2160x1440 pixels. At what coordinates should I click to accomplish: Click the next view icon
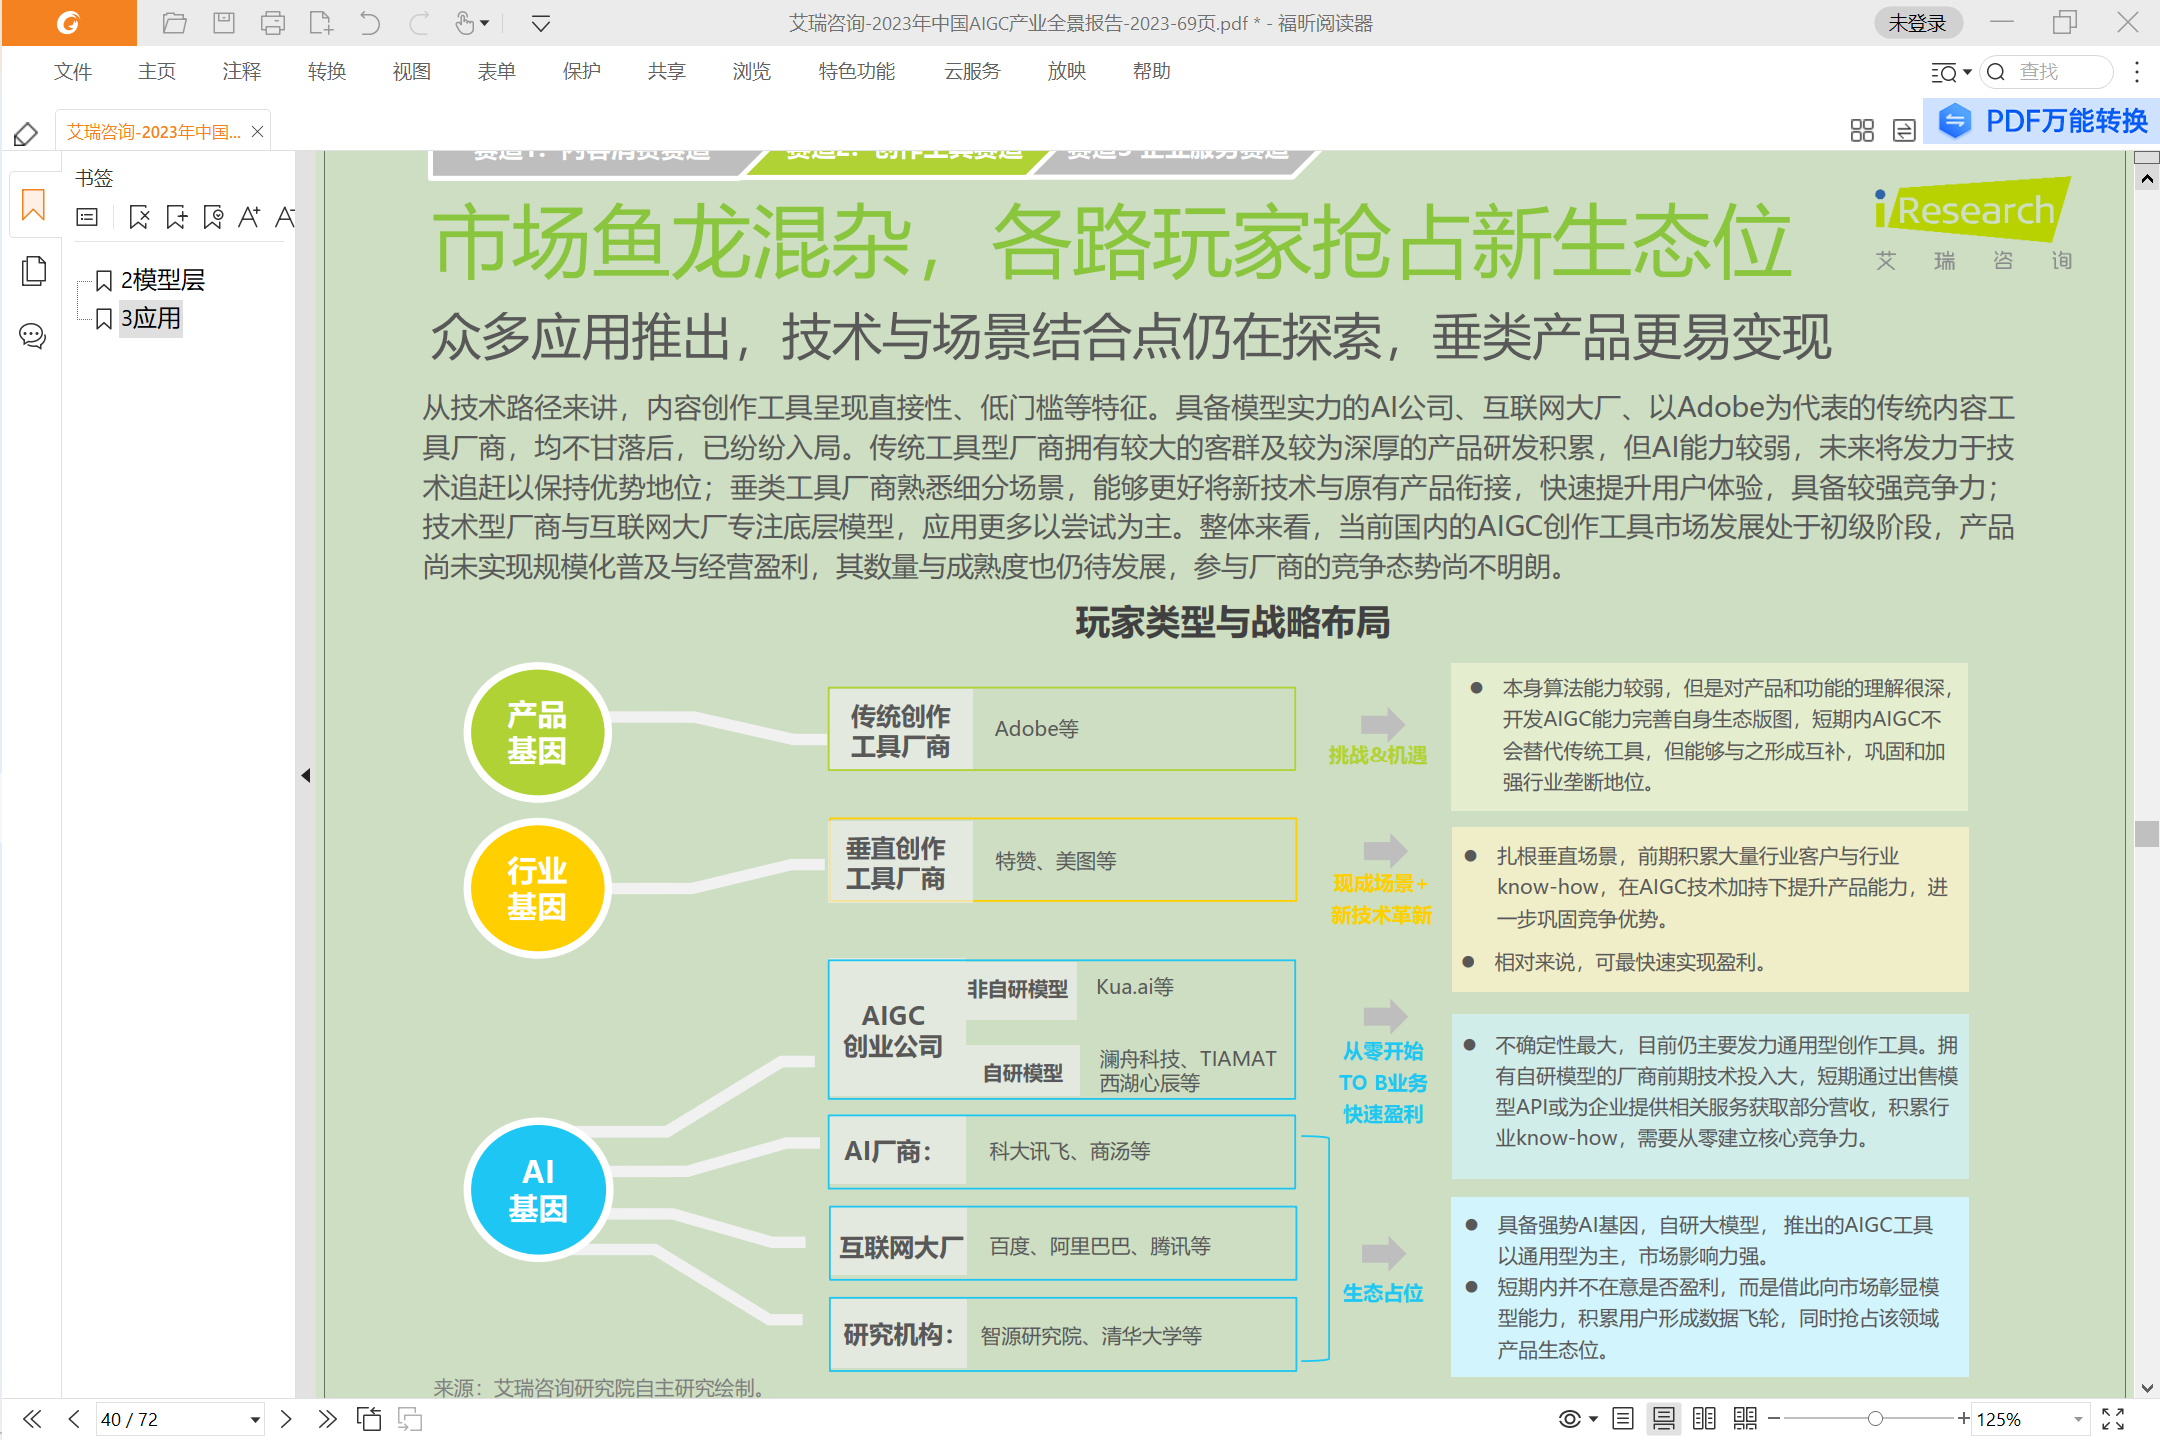(410, 1419)
